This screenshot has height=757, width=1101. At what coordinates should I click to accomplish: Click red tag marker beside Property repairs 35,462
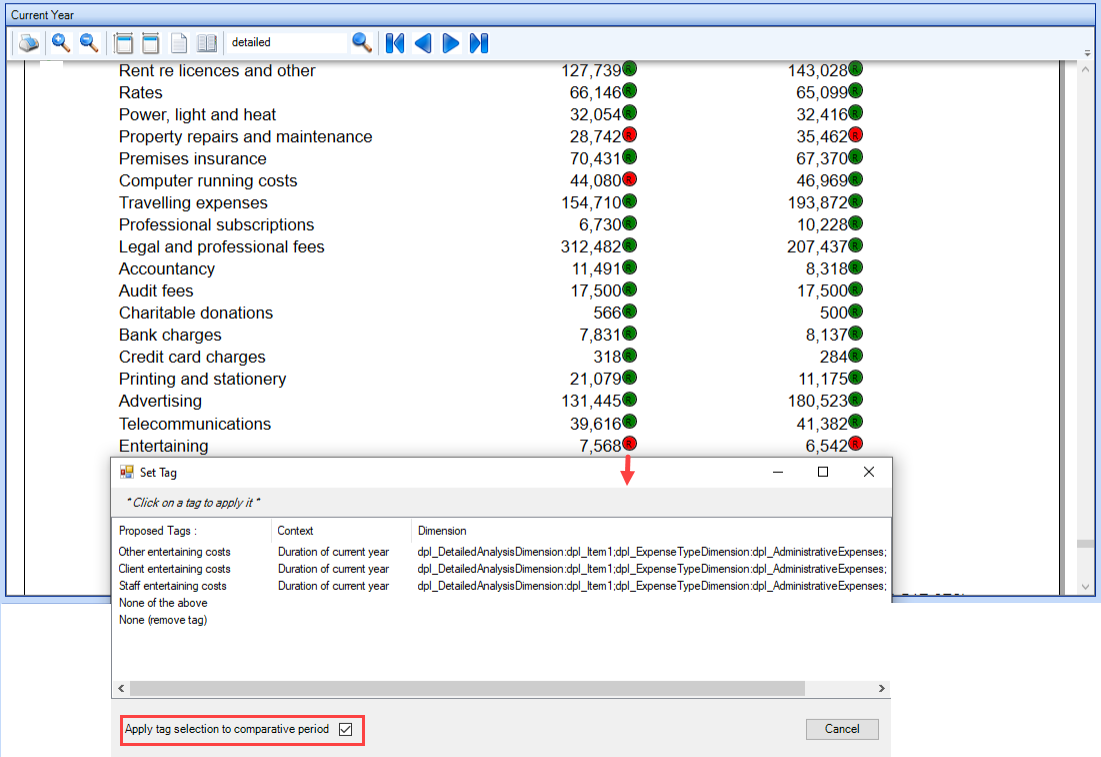coord(855,134)
